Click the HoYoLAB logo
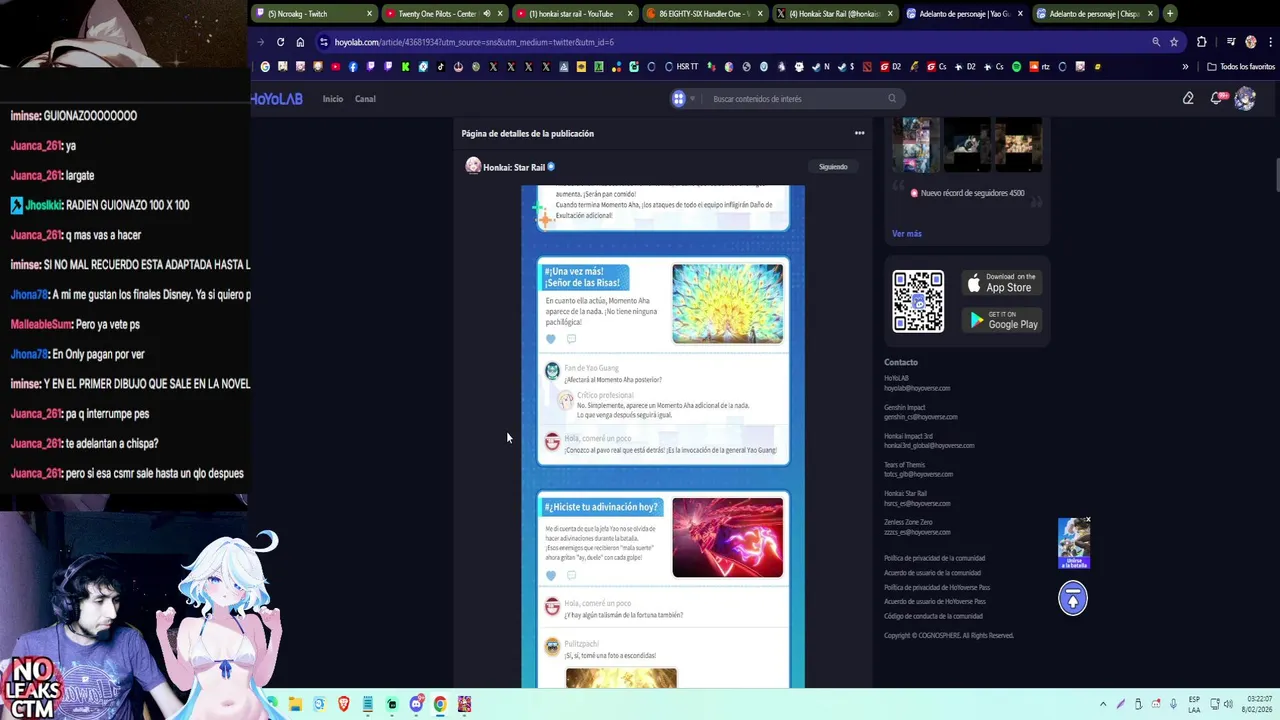 click(x=278, y=99)
